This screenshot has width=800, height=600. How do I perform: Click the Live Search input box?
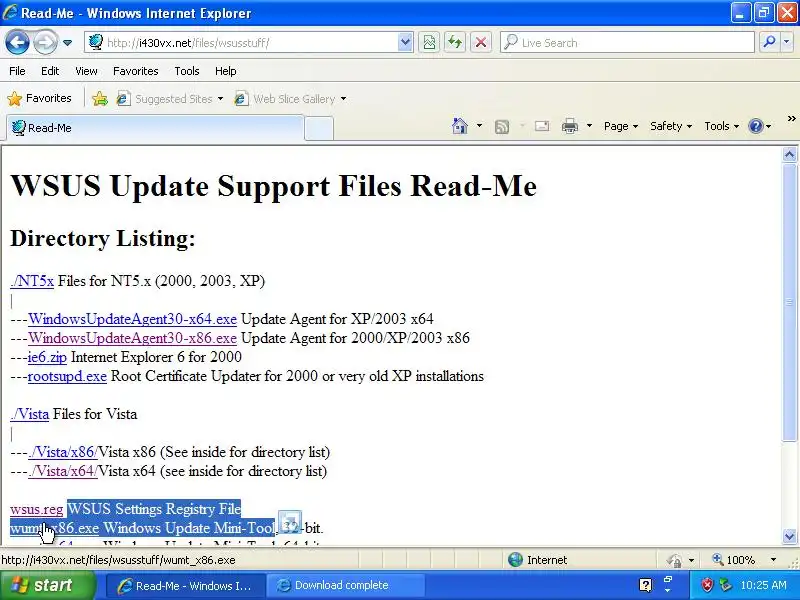628,42
